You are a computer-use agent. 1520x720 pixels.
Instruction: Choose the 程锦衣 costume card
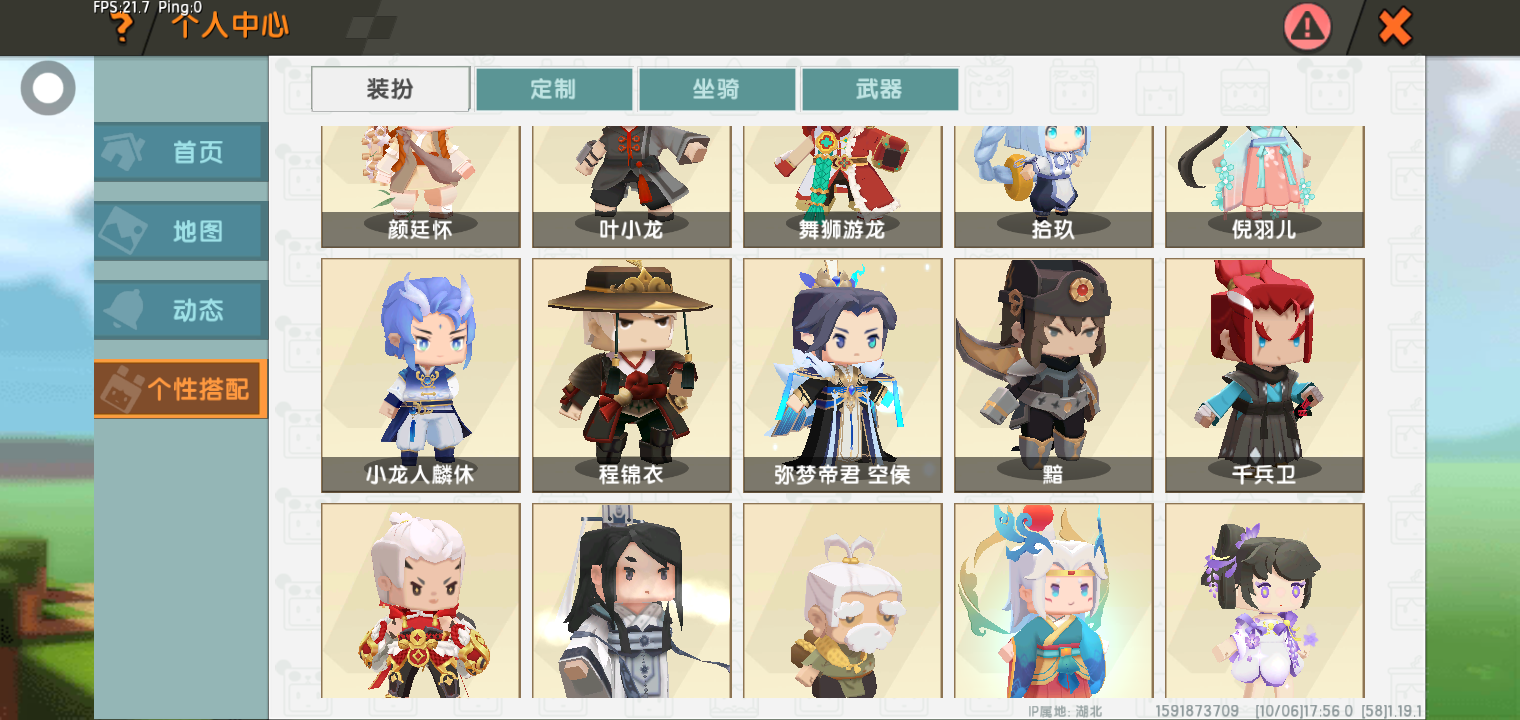(x=632, y=376)
